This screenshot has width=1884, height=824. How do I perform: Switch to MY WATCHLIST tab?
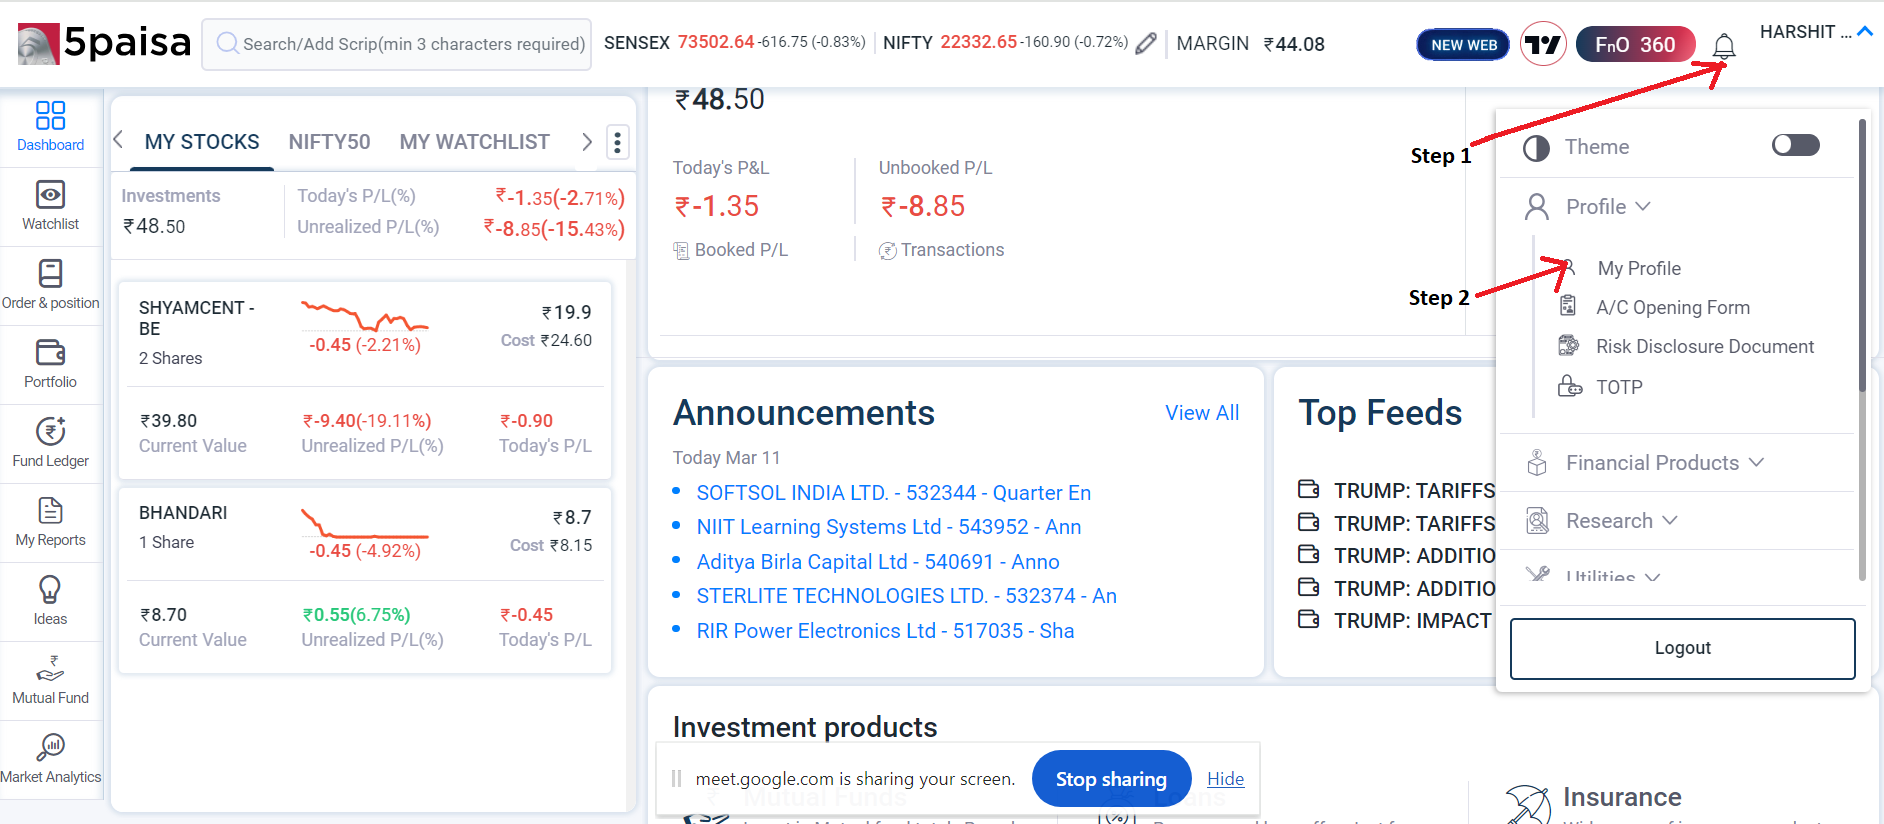click(x=474, y=142)
